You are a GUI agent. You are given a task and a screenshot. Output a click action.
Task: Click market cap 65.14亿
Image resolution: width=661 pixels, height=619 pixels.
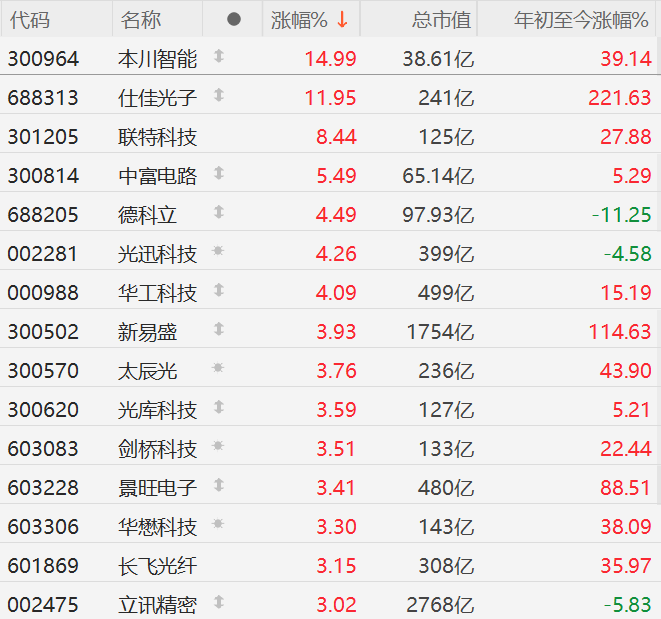point(438,176)
